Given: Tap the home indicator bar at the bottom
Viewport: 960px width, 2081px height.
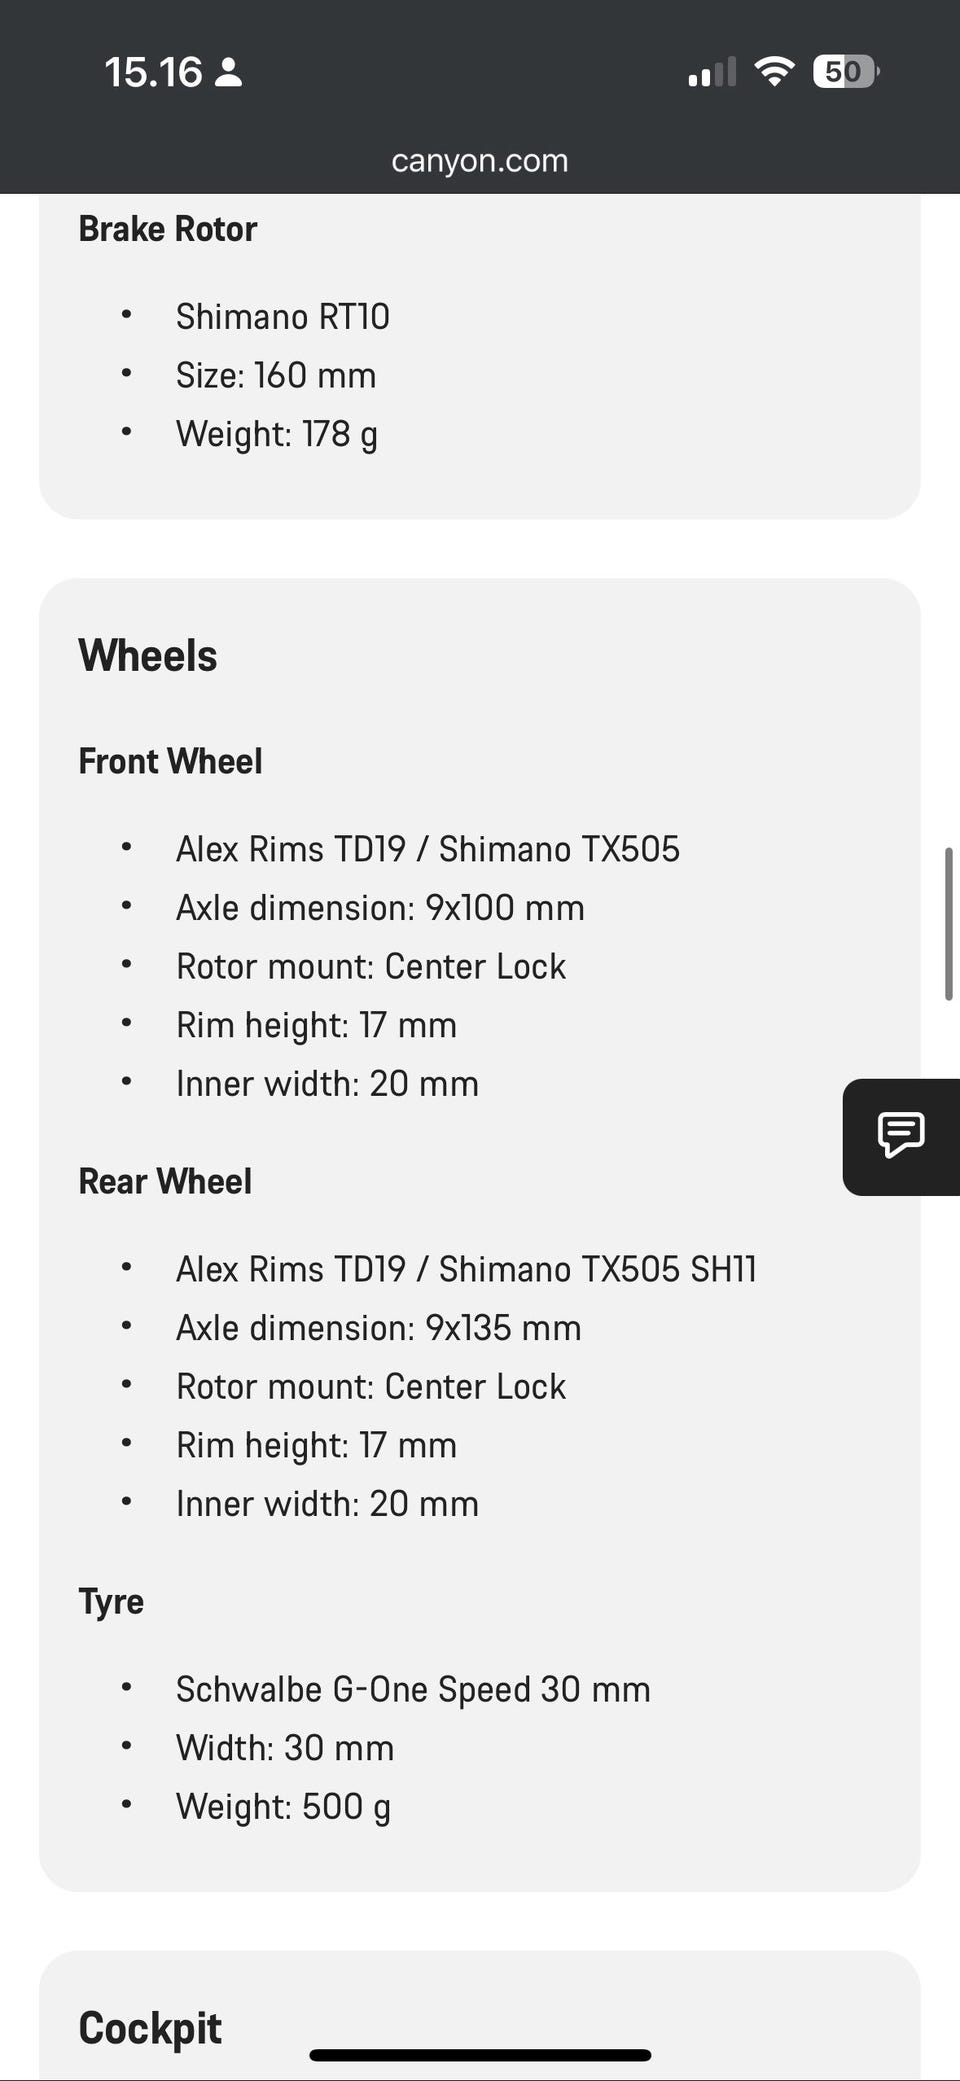Looking at the screenshot, I should point(480,2055).
